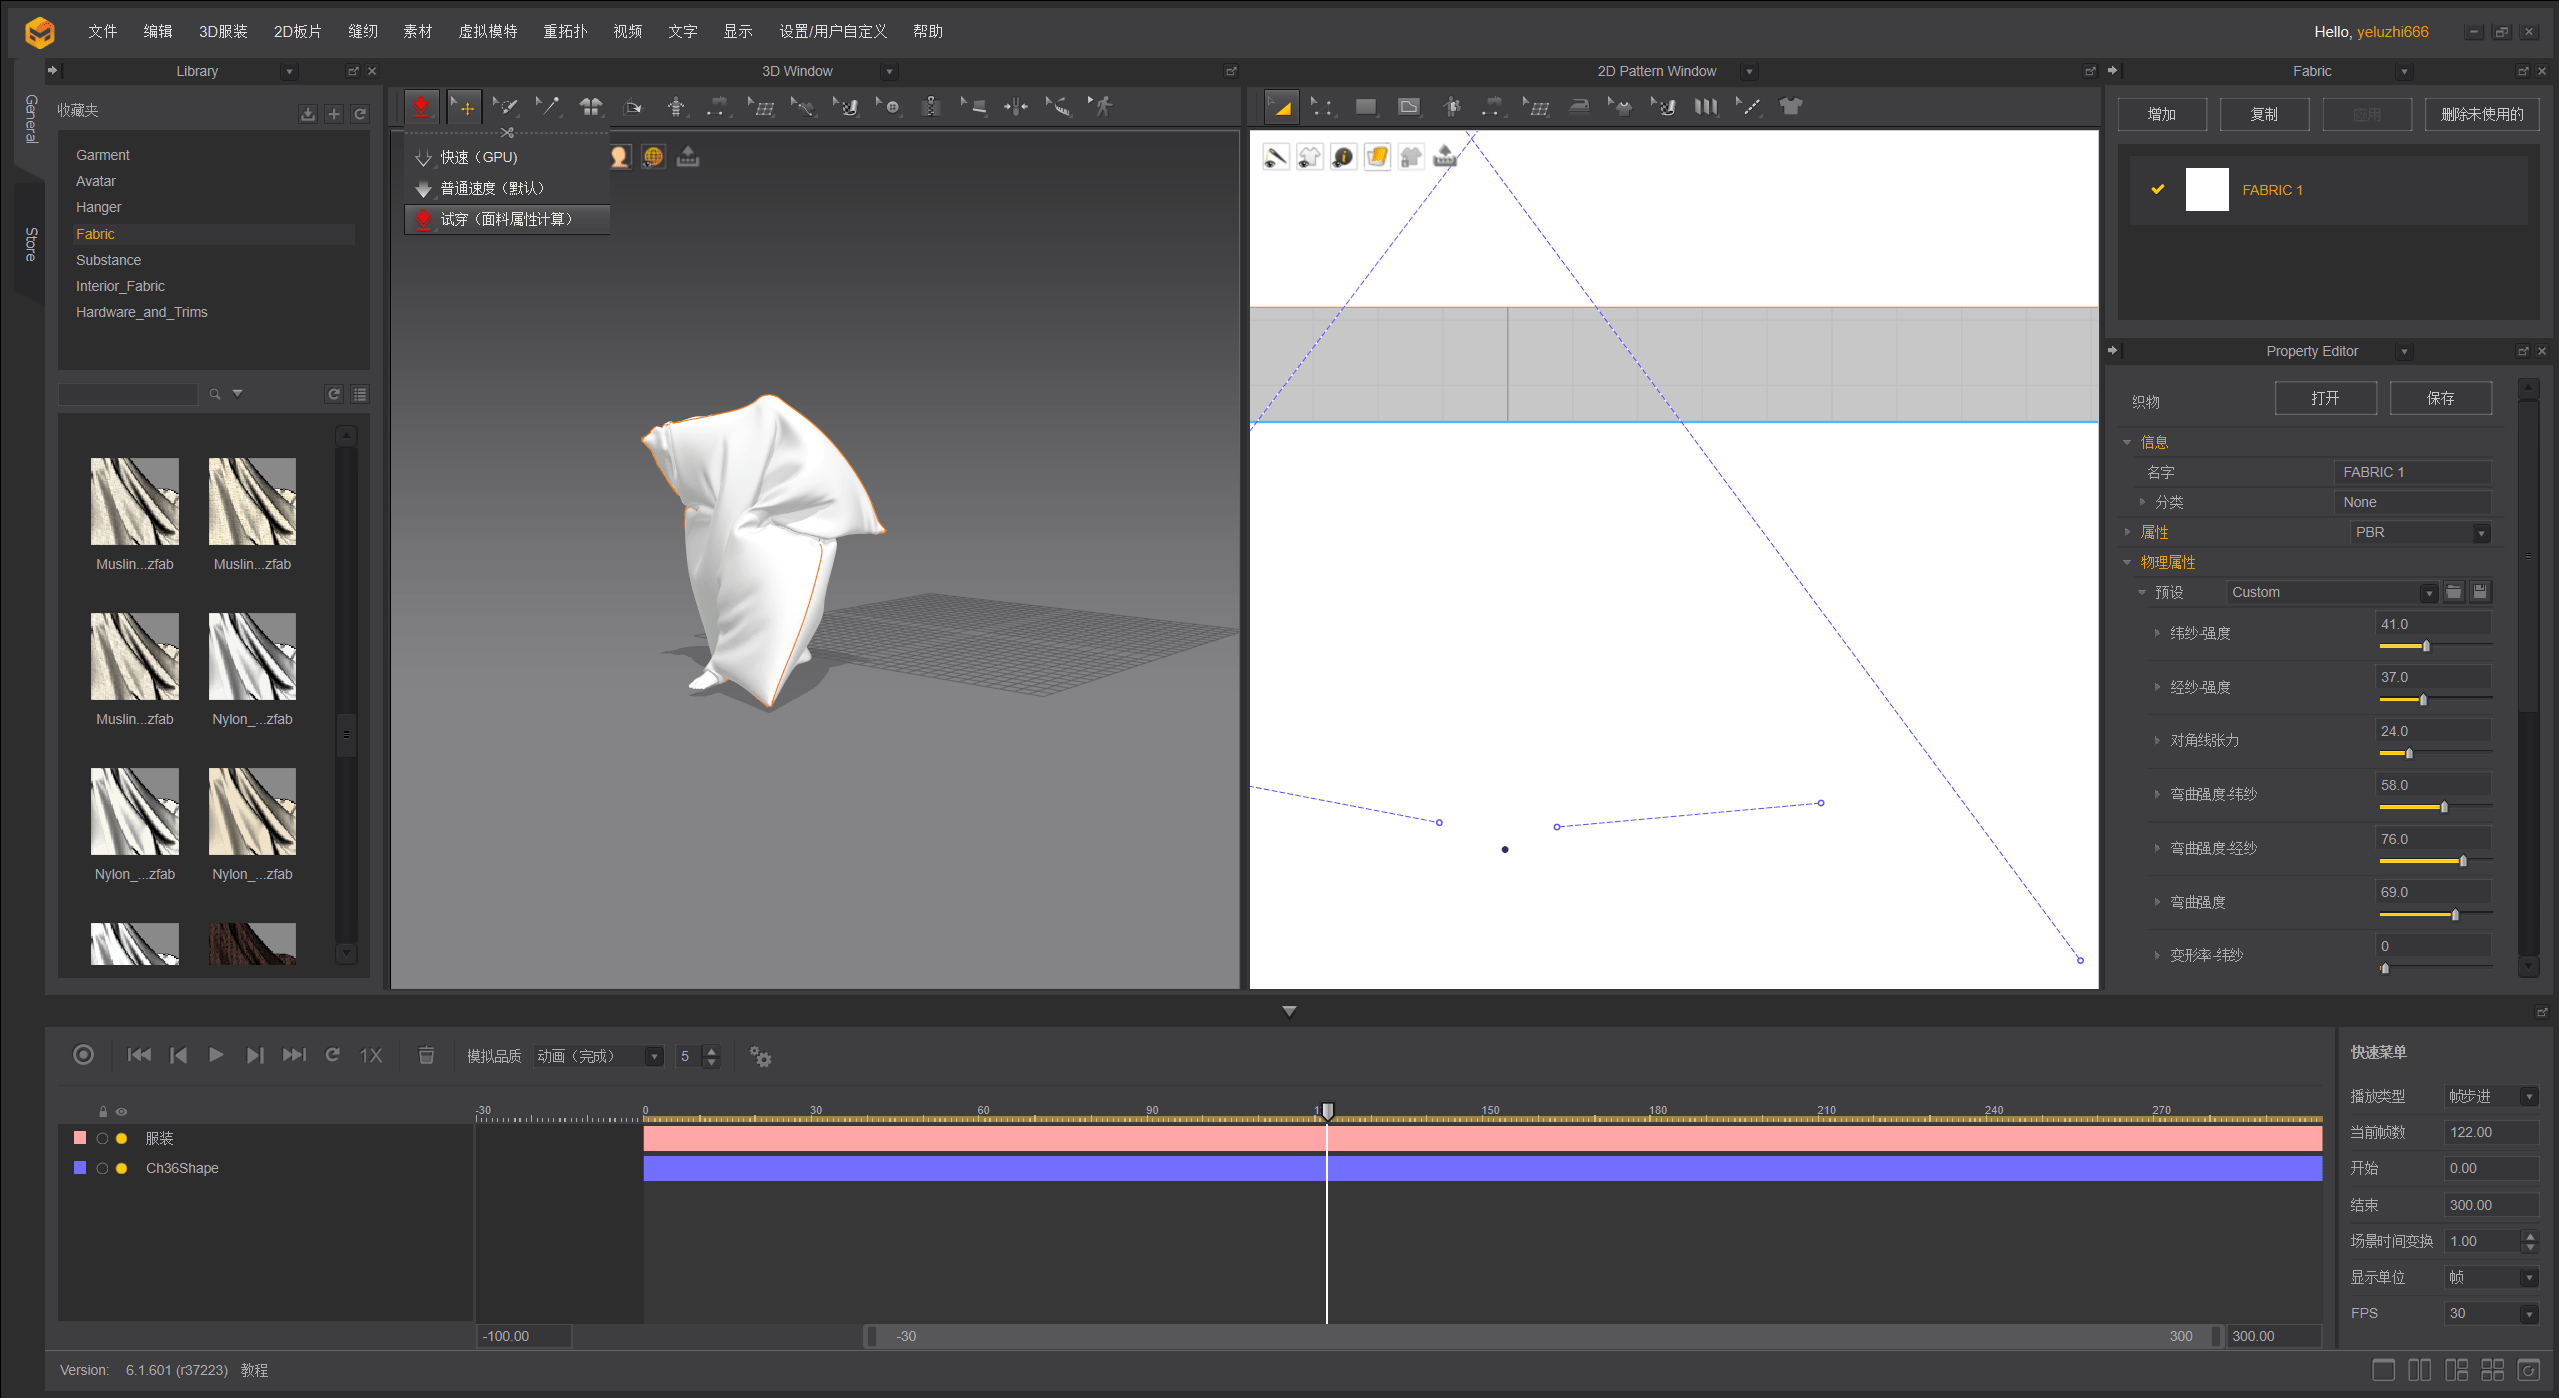This screenshot has width=2559, height=1398.
Task: Click the 弯曲强度-经纱 slider handle
Action: 2463,861
